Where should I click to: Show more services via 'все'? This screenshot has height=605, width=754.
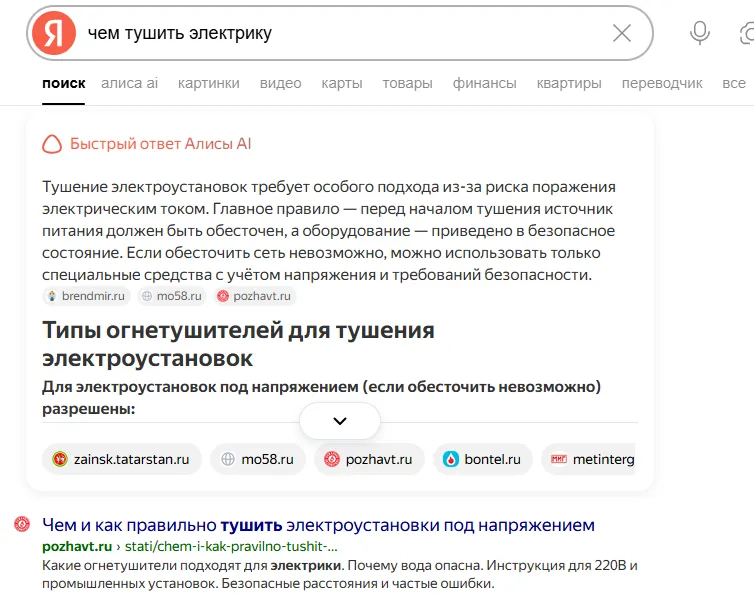[734, 83]
